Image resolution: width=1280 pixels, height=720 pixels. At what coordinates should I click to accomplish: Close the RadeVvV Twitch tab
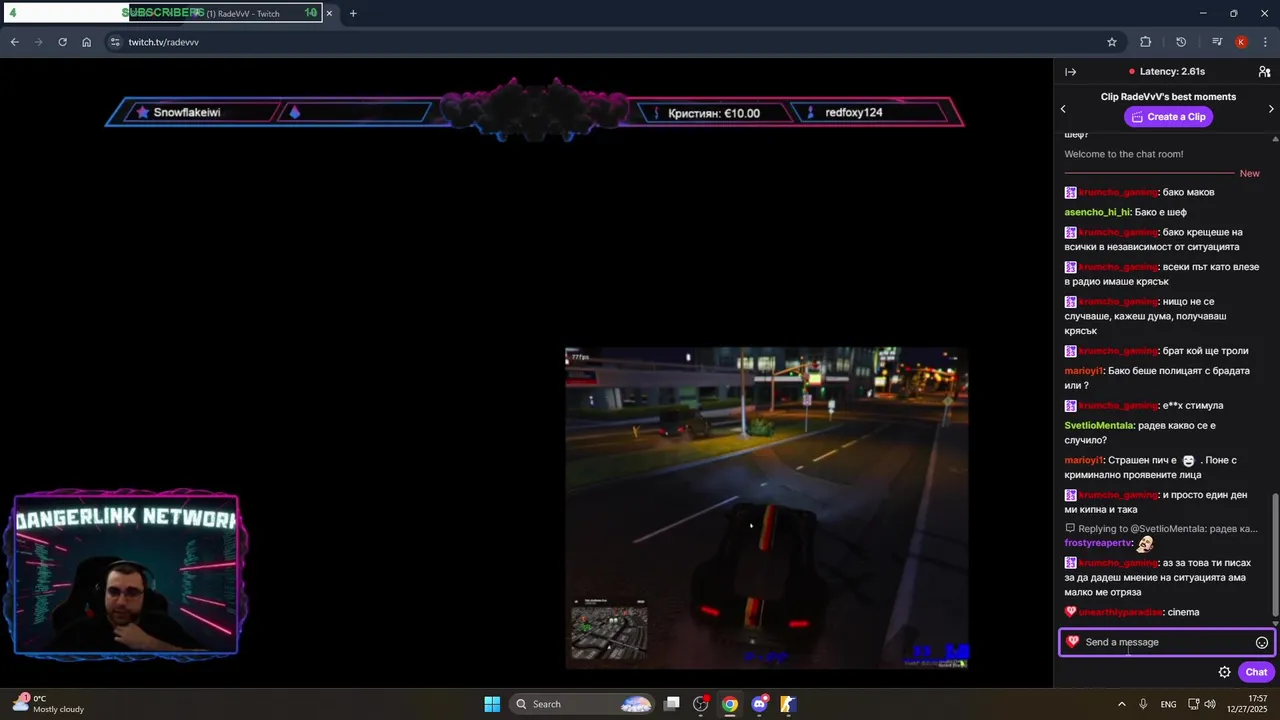tap(329, 13)
